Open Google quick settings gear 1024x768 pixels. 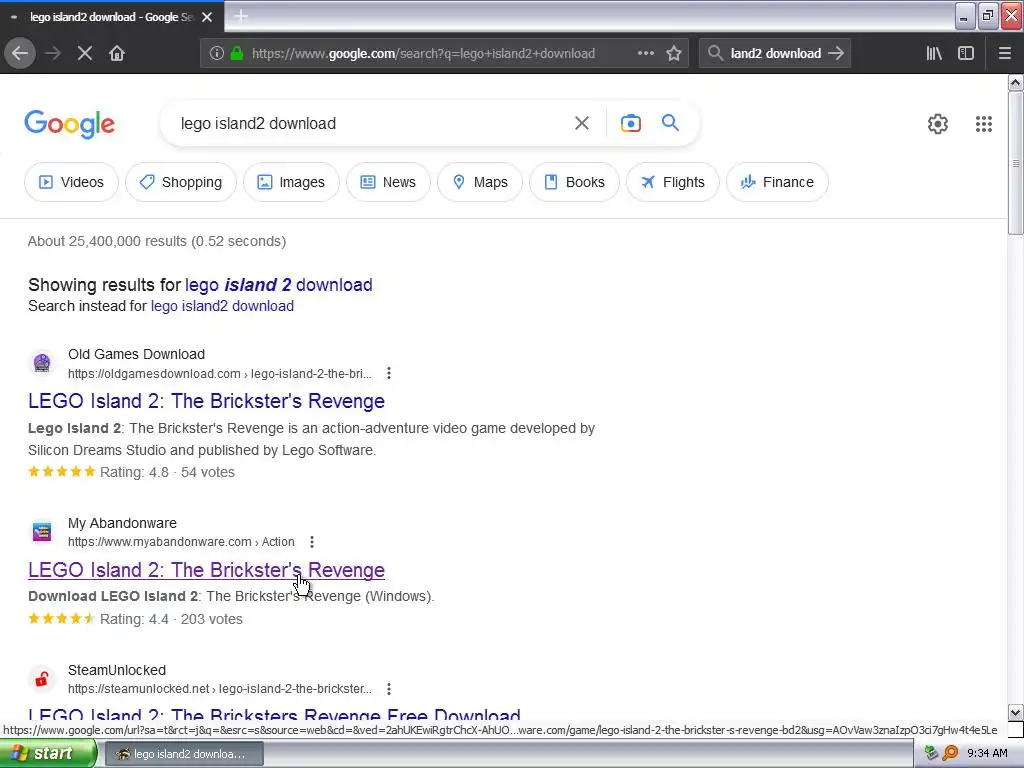pos(938,124)
